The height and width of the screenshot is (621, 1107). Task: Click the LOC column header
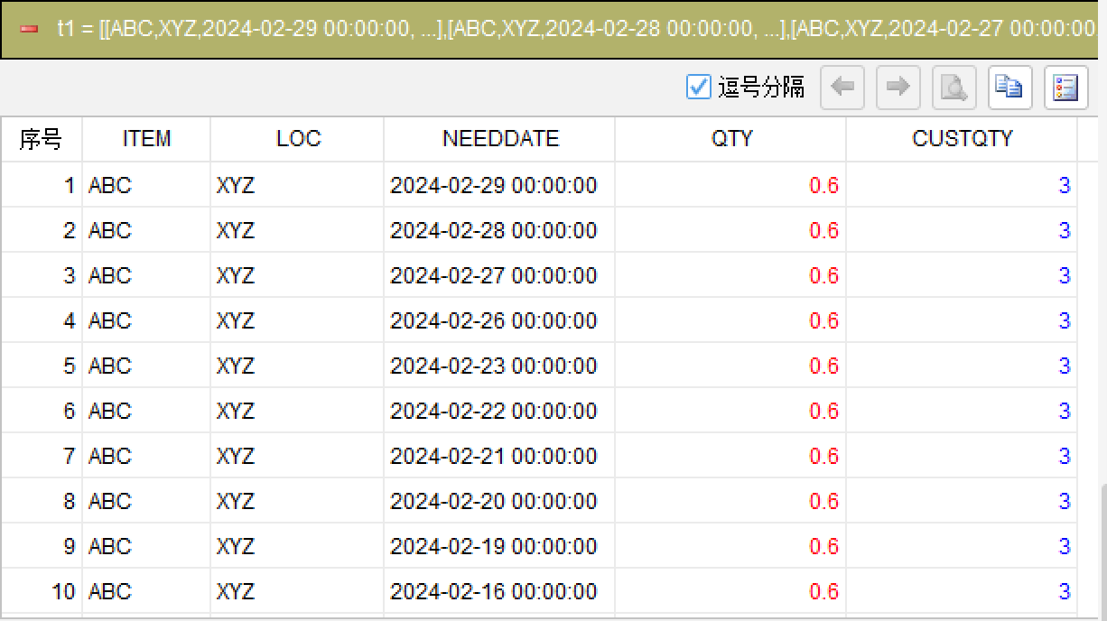[297, 139]
